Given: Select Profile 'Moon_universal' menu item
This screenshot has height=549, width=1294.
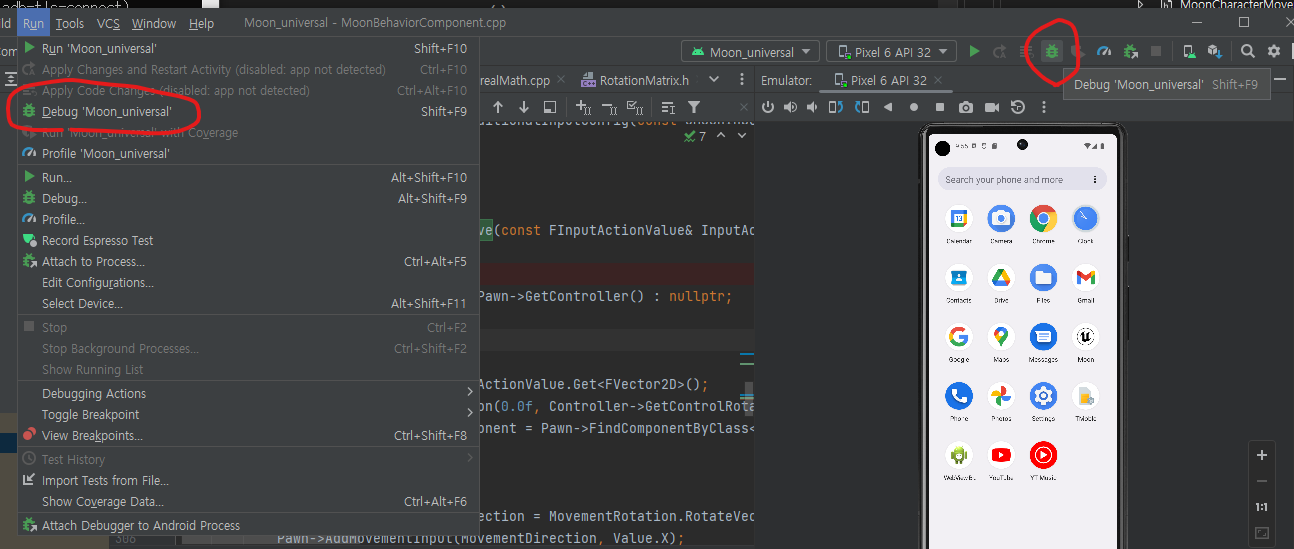Looking at the screenshot, I should (248, 153).
